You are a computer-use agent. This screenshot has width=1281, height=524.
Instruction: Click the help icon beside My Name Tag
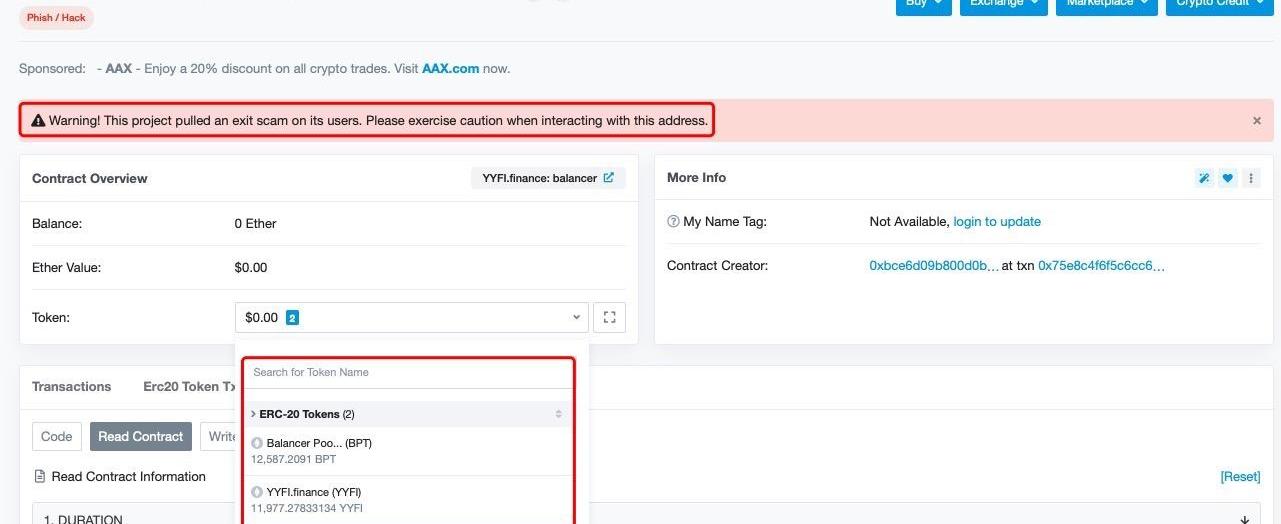(673, 222)
